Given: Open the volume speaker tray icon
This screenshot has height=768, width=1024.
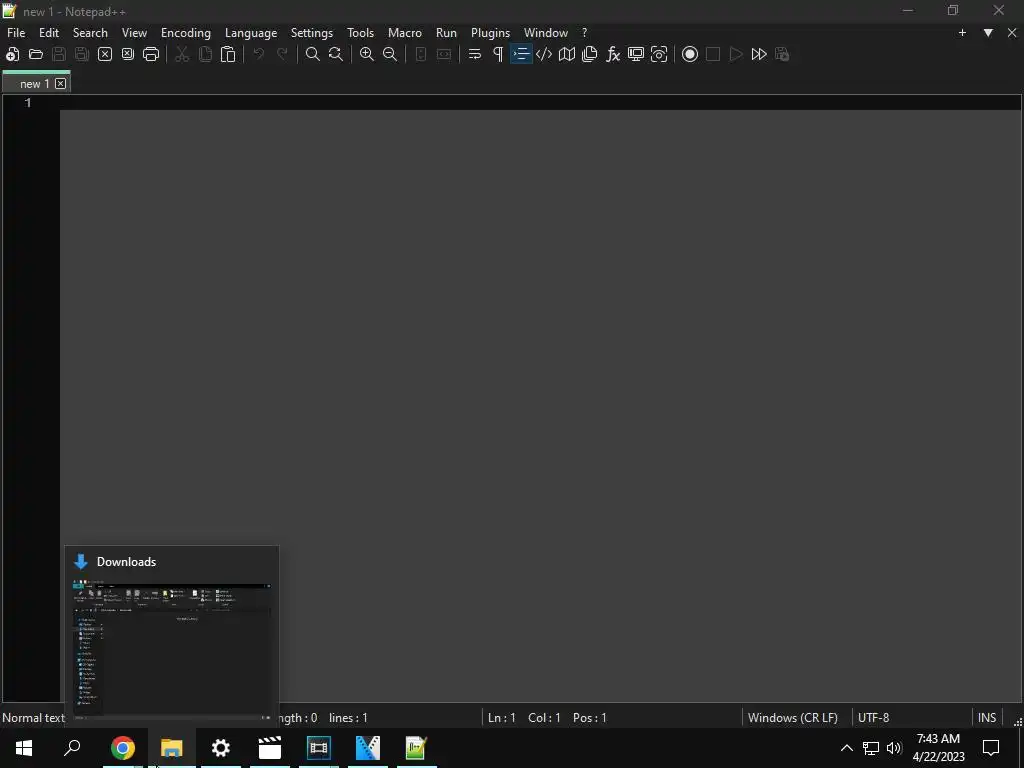Looking at the screenshot, I should (x=894, y=748).
